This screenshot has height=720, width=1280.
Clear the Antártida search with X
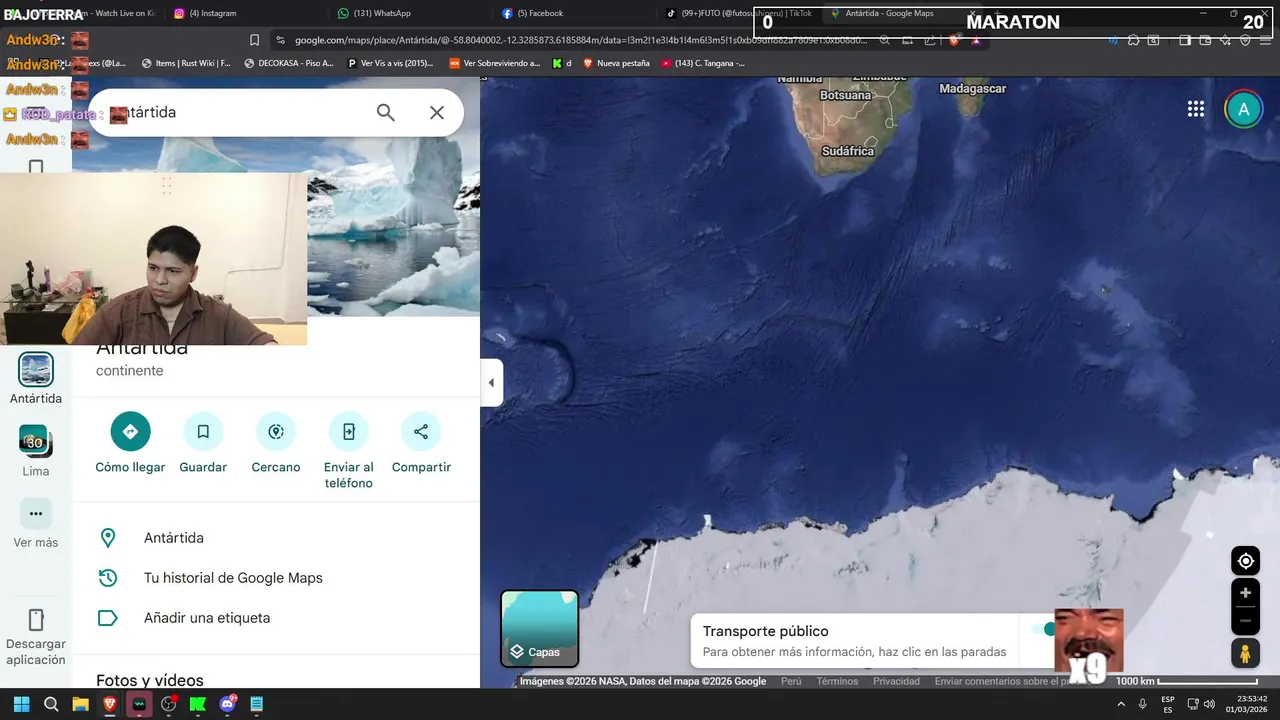(x=437, y=113)
